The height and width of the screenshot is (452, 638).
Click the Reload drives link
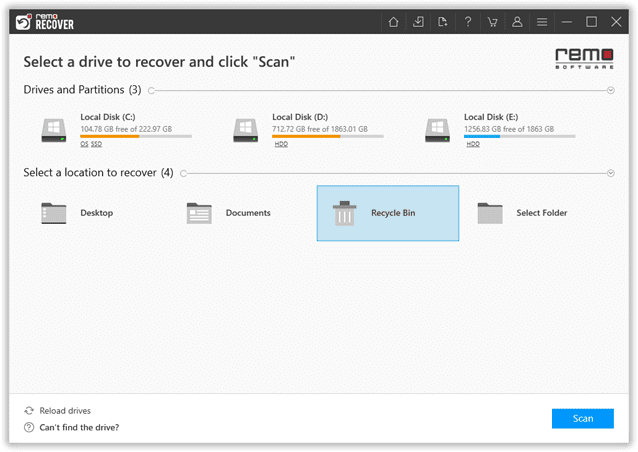57,411
